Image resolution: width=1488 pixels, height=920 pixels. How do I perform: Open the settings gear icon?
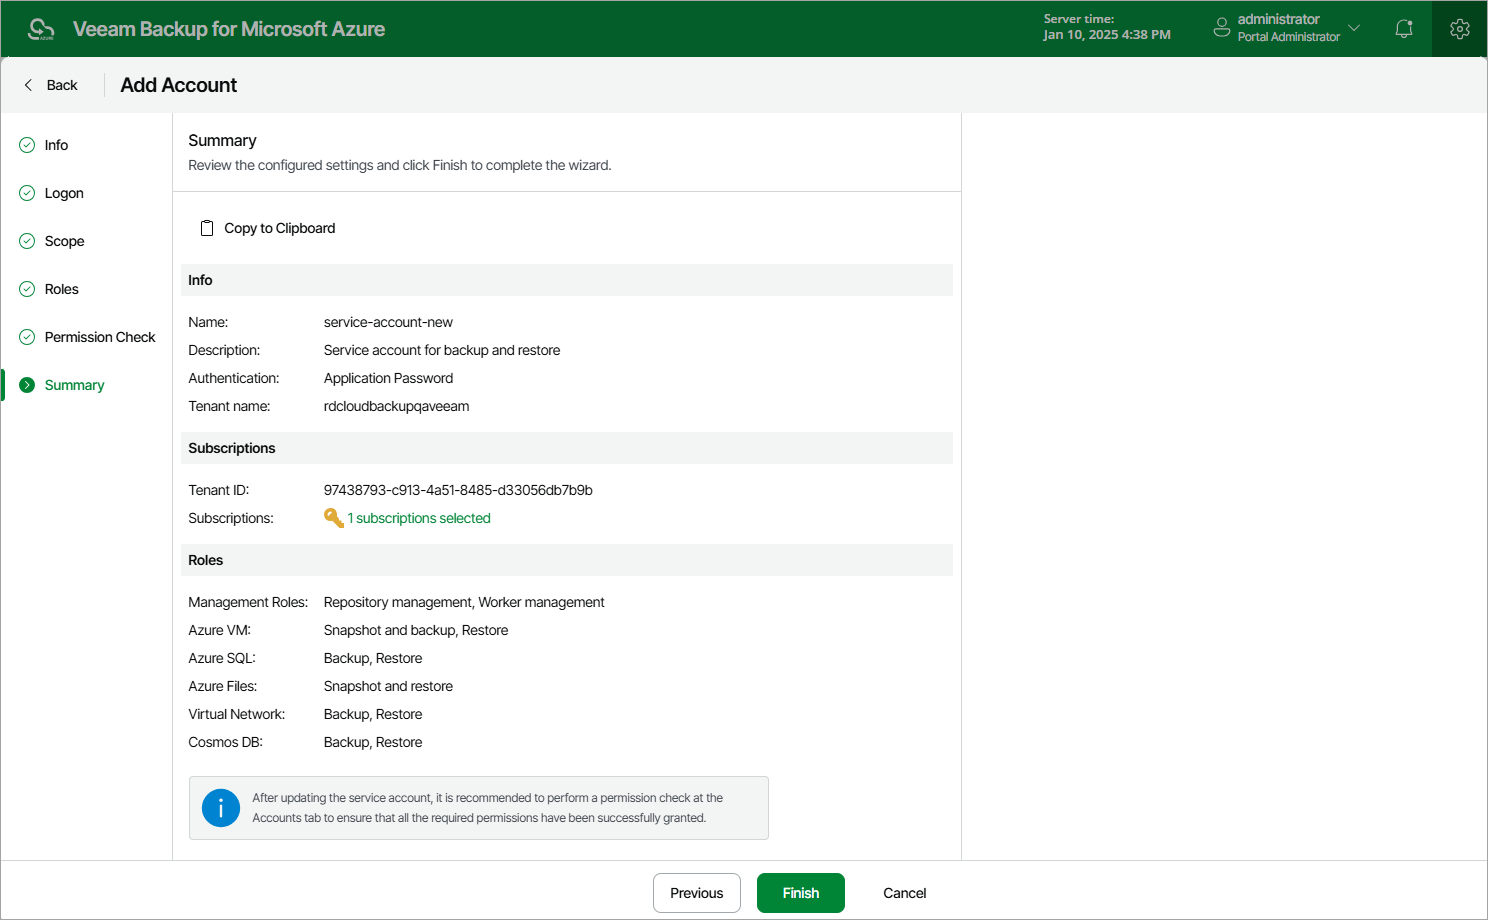(1460, 29)
